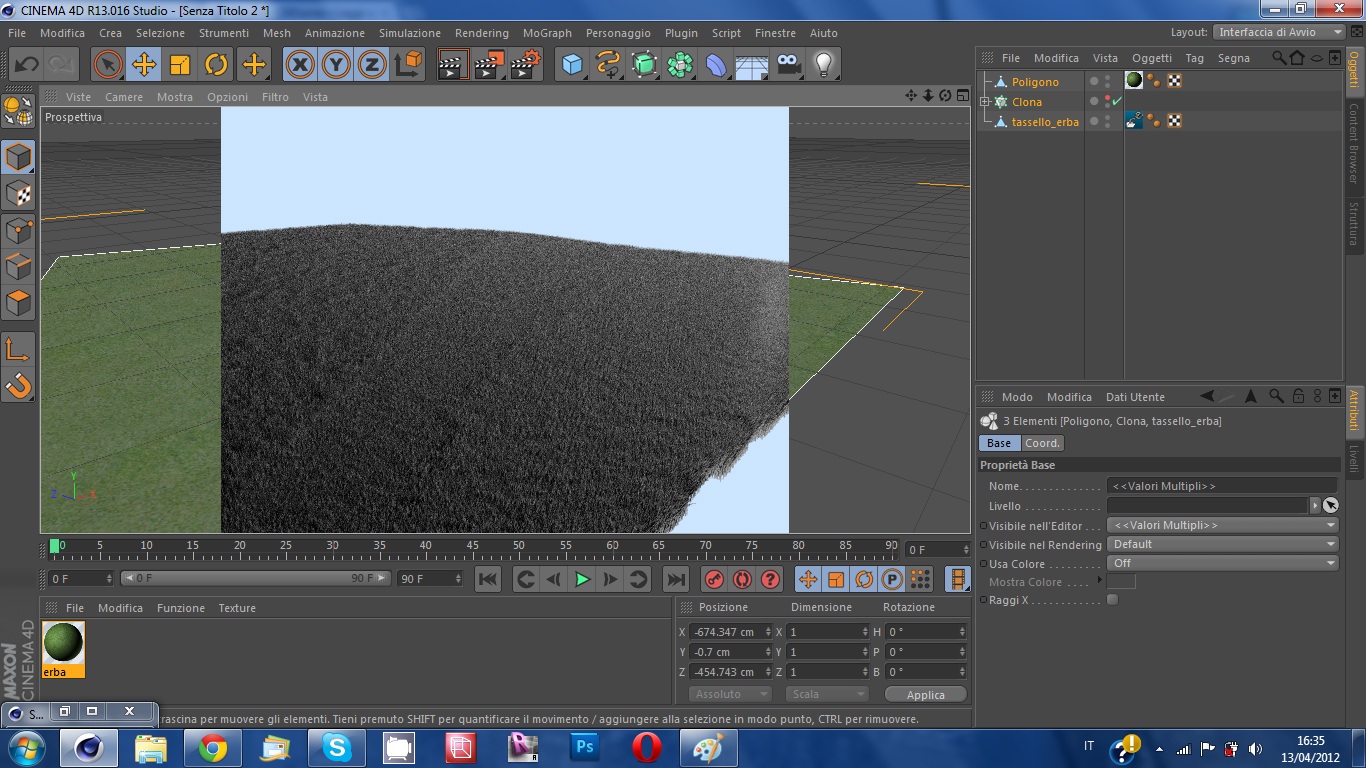Toggle the Y axis lock

(x=336, y=65)
